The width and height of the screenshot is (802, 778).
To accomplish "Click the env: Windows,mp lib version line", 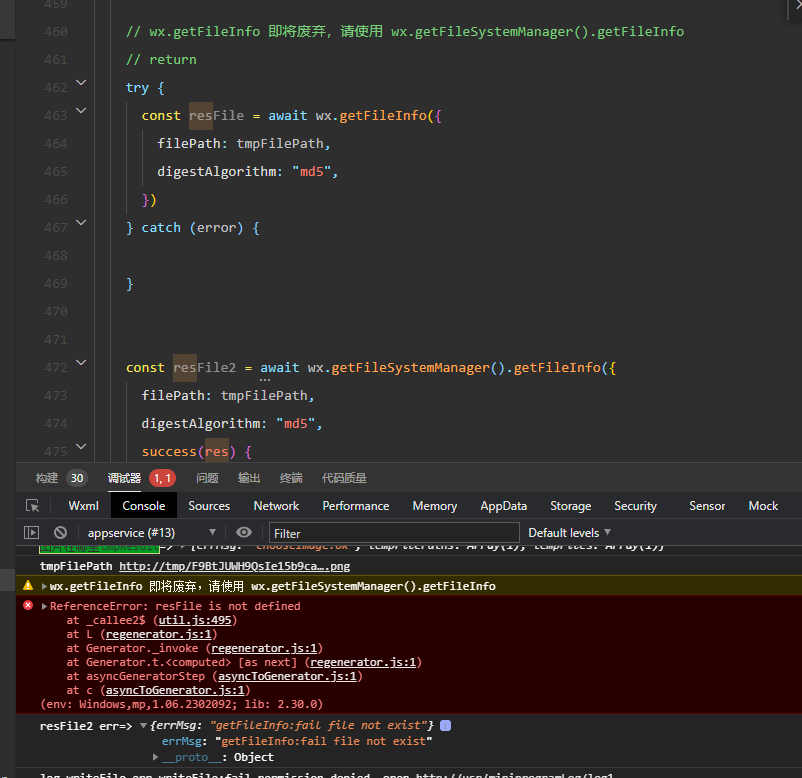I will click(x=182, y=704).
